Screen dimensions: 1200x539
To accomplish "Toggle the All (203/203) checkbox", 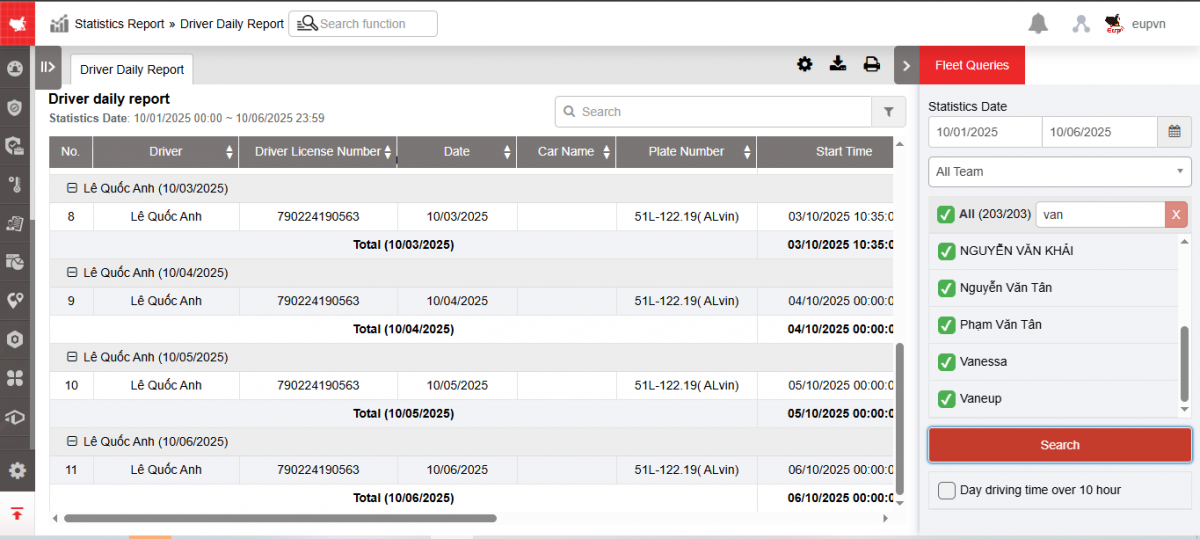I will pos(945,214).
